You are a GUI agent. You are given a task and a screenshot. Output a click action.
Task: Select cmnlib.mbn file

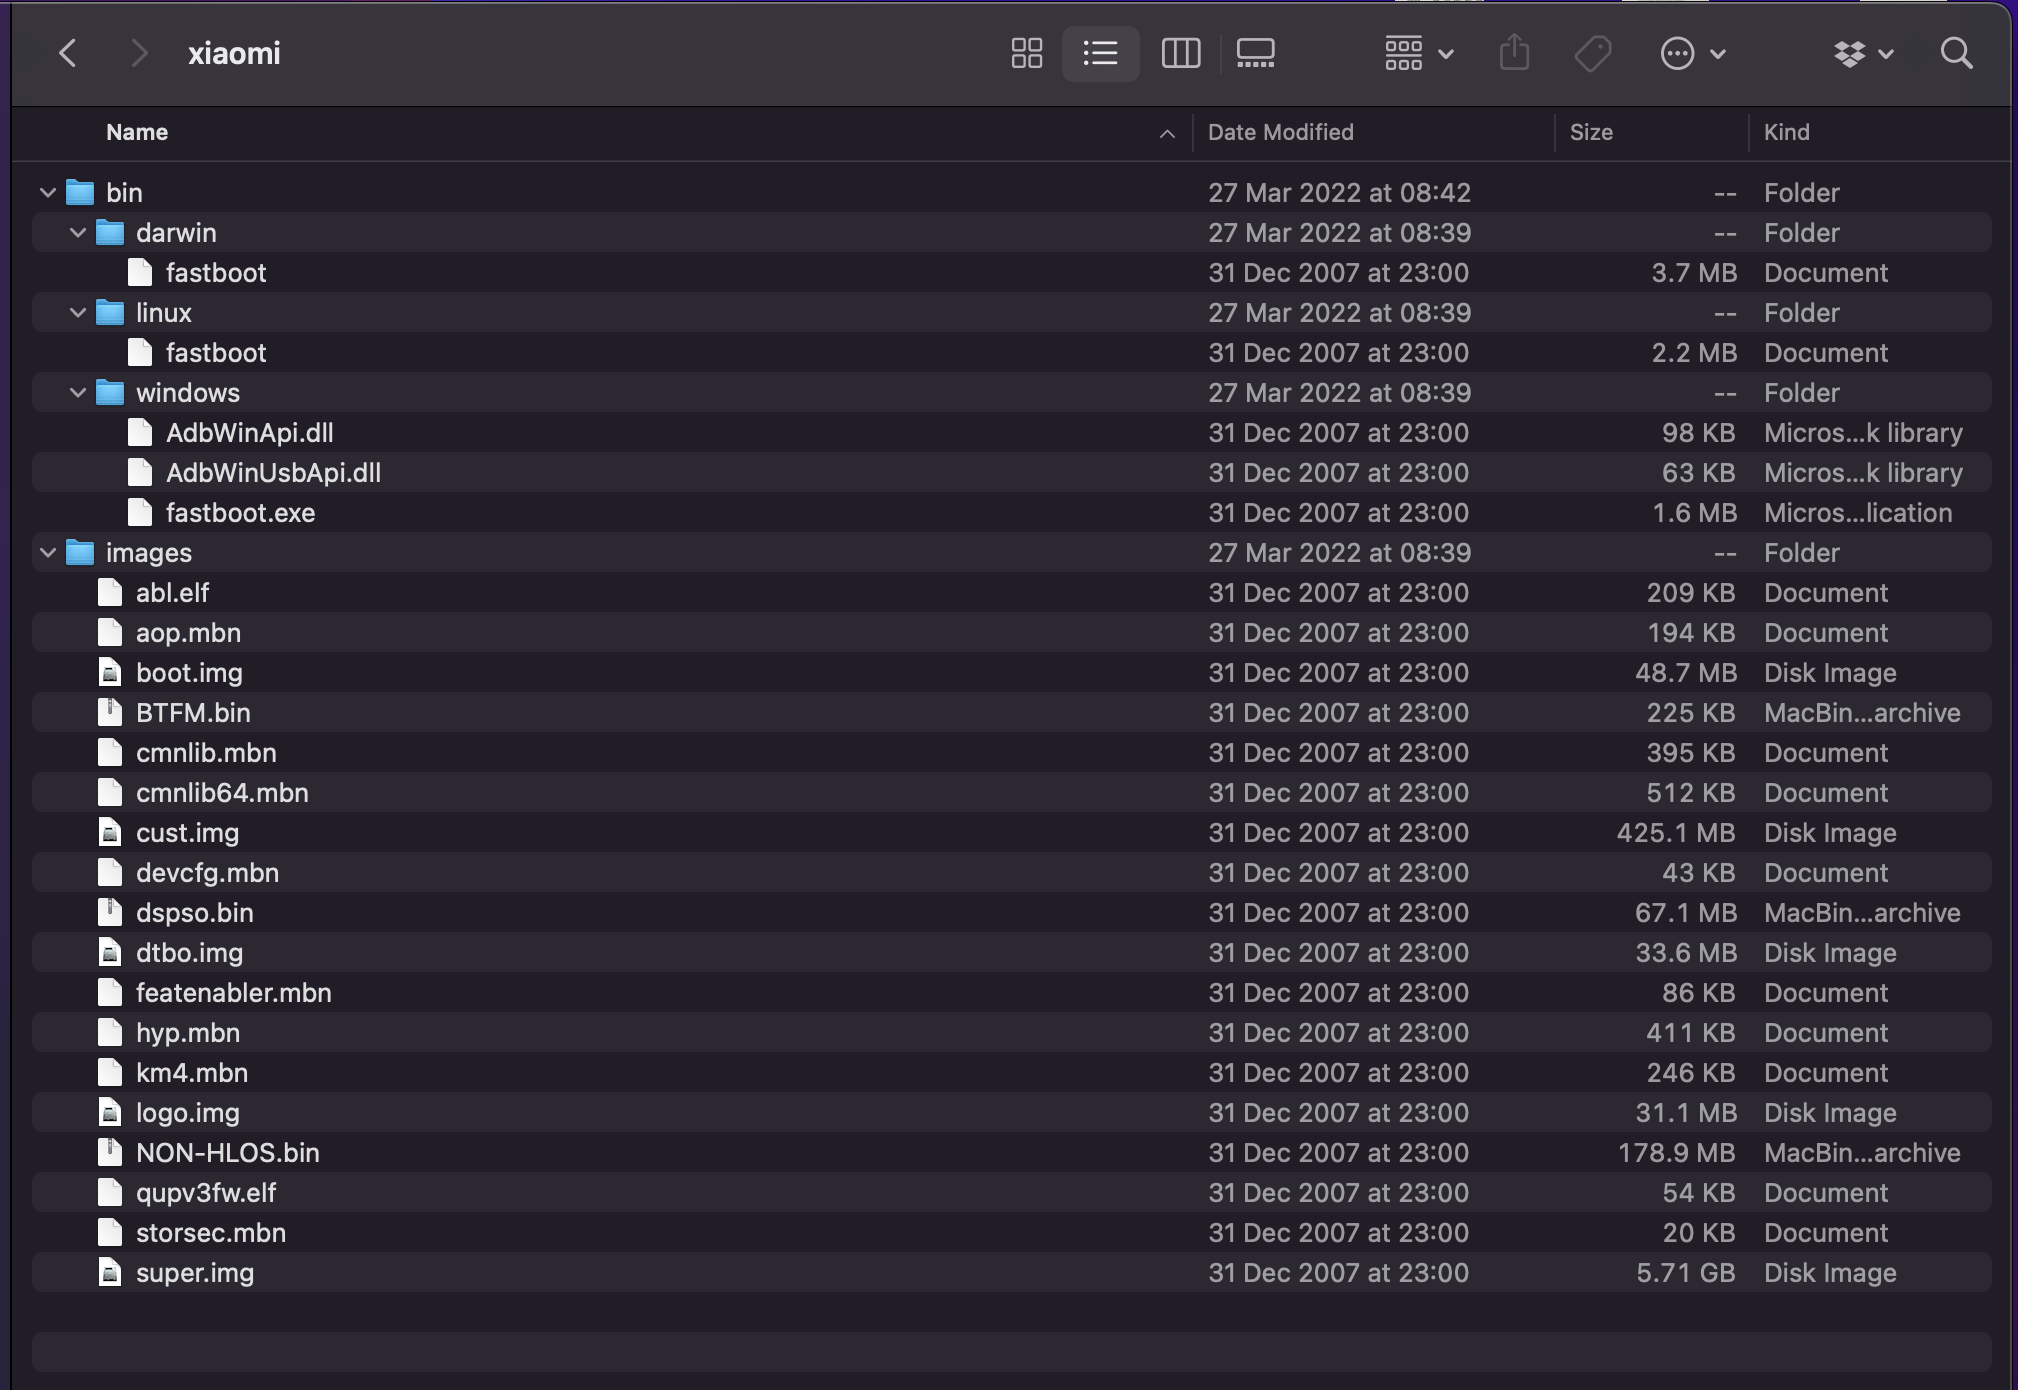(1011, 752)
